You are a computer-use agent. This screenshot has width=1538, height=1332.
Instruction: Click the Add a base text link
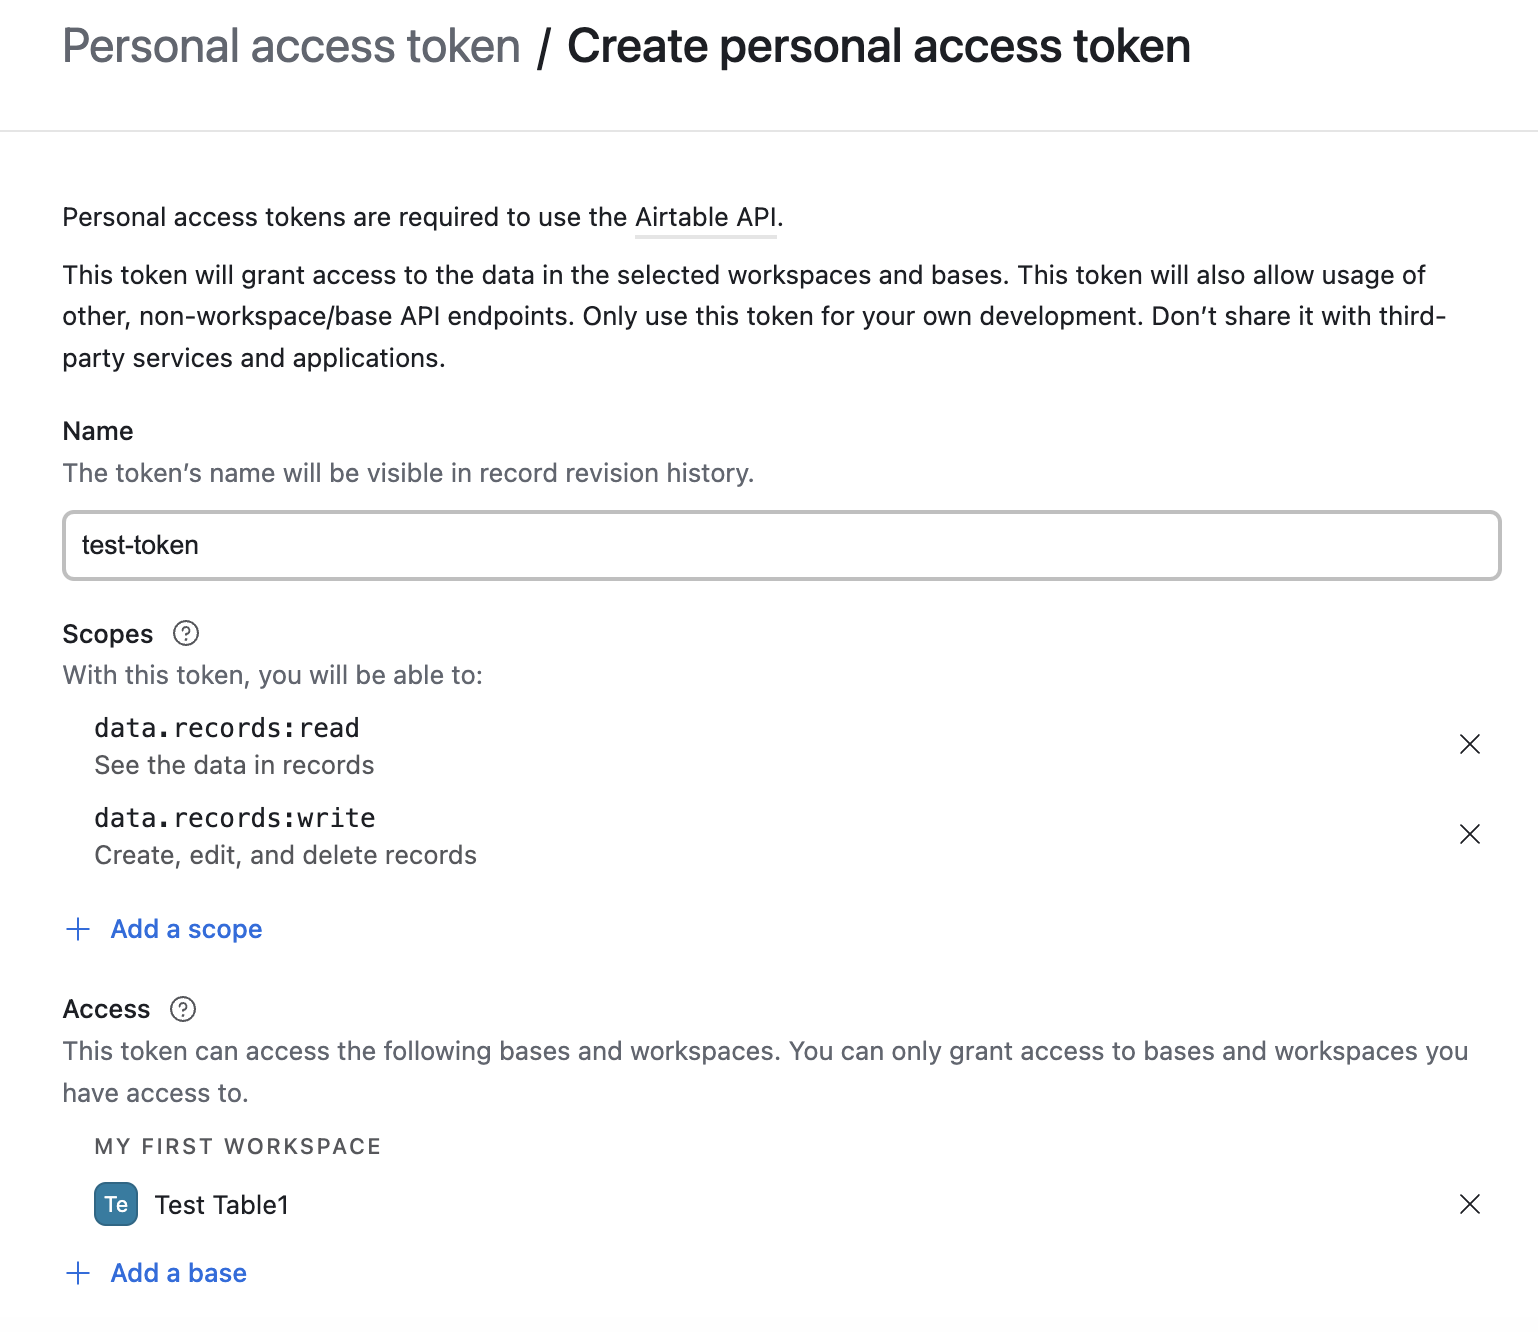pyautogui.click(x=178, y=1273)
